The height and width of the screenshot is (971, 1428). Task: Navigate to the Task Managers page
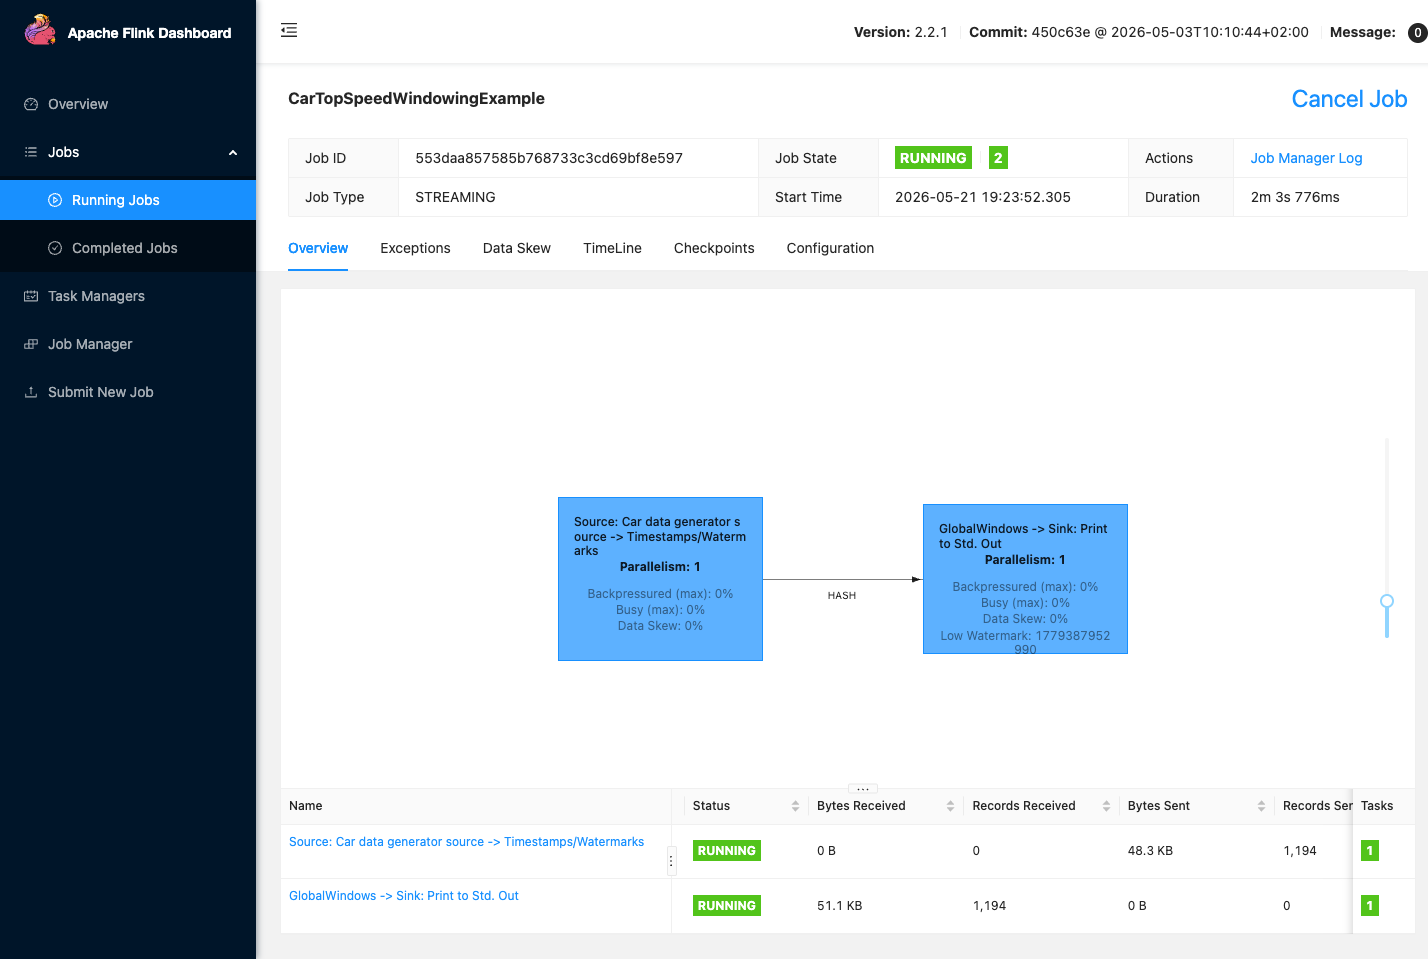[x=128, y=296]
